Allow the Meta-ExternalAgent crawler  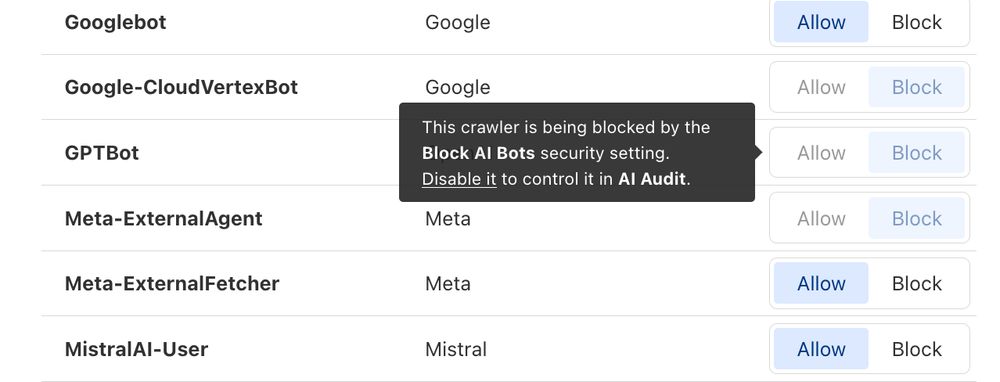pyautogui.click(x=821, y=219)
